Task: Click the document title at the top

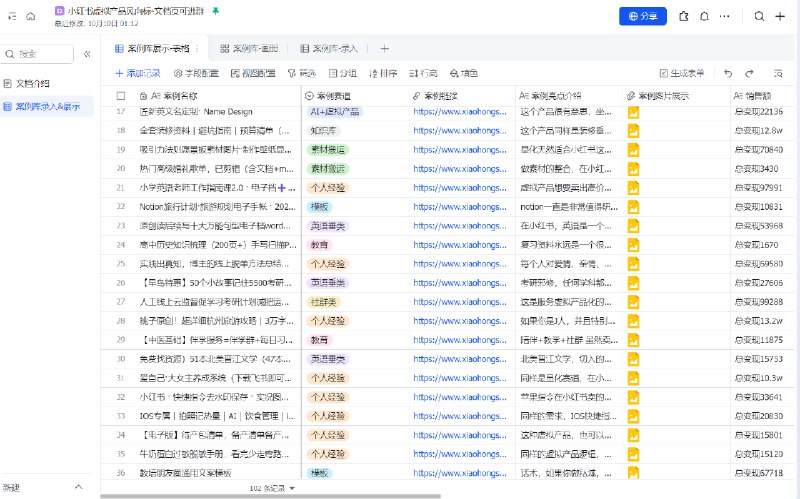Action: pyautogui.click(x=136, y=11)
